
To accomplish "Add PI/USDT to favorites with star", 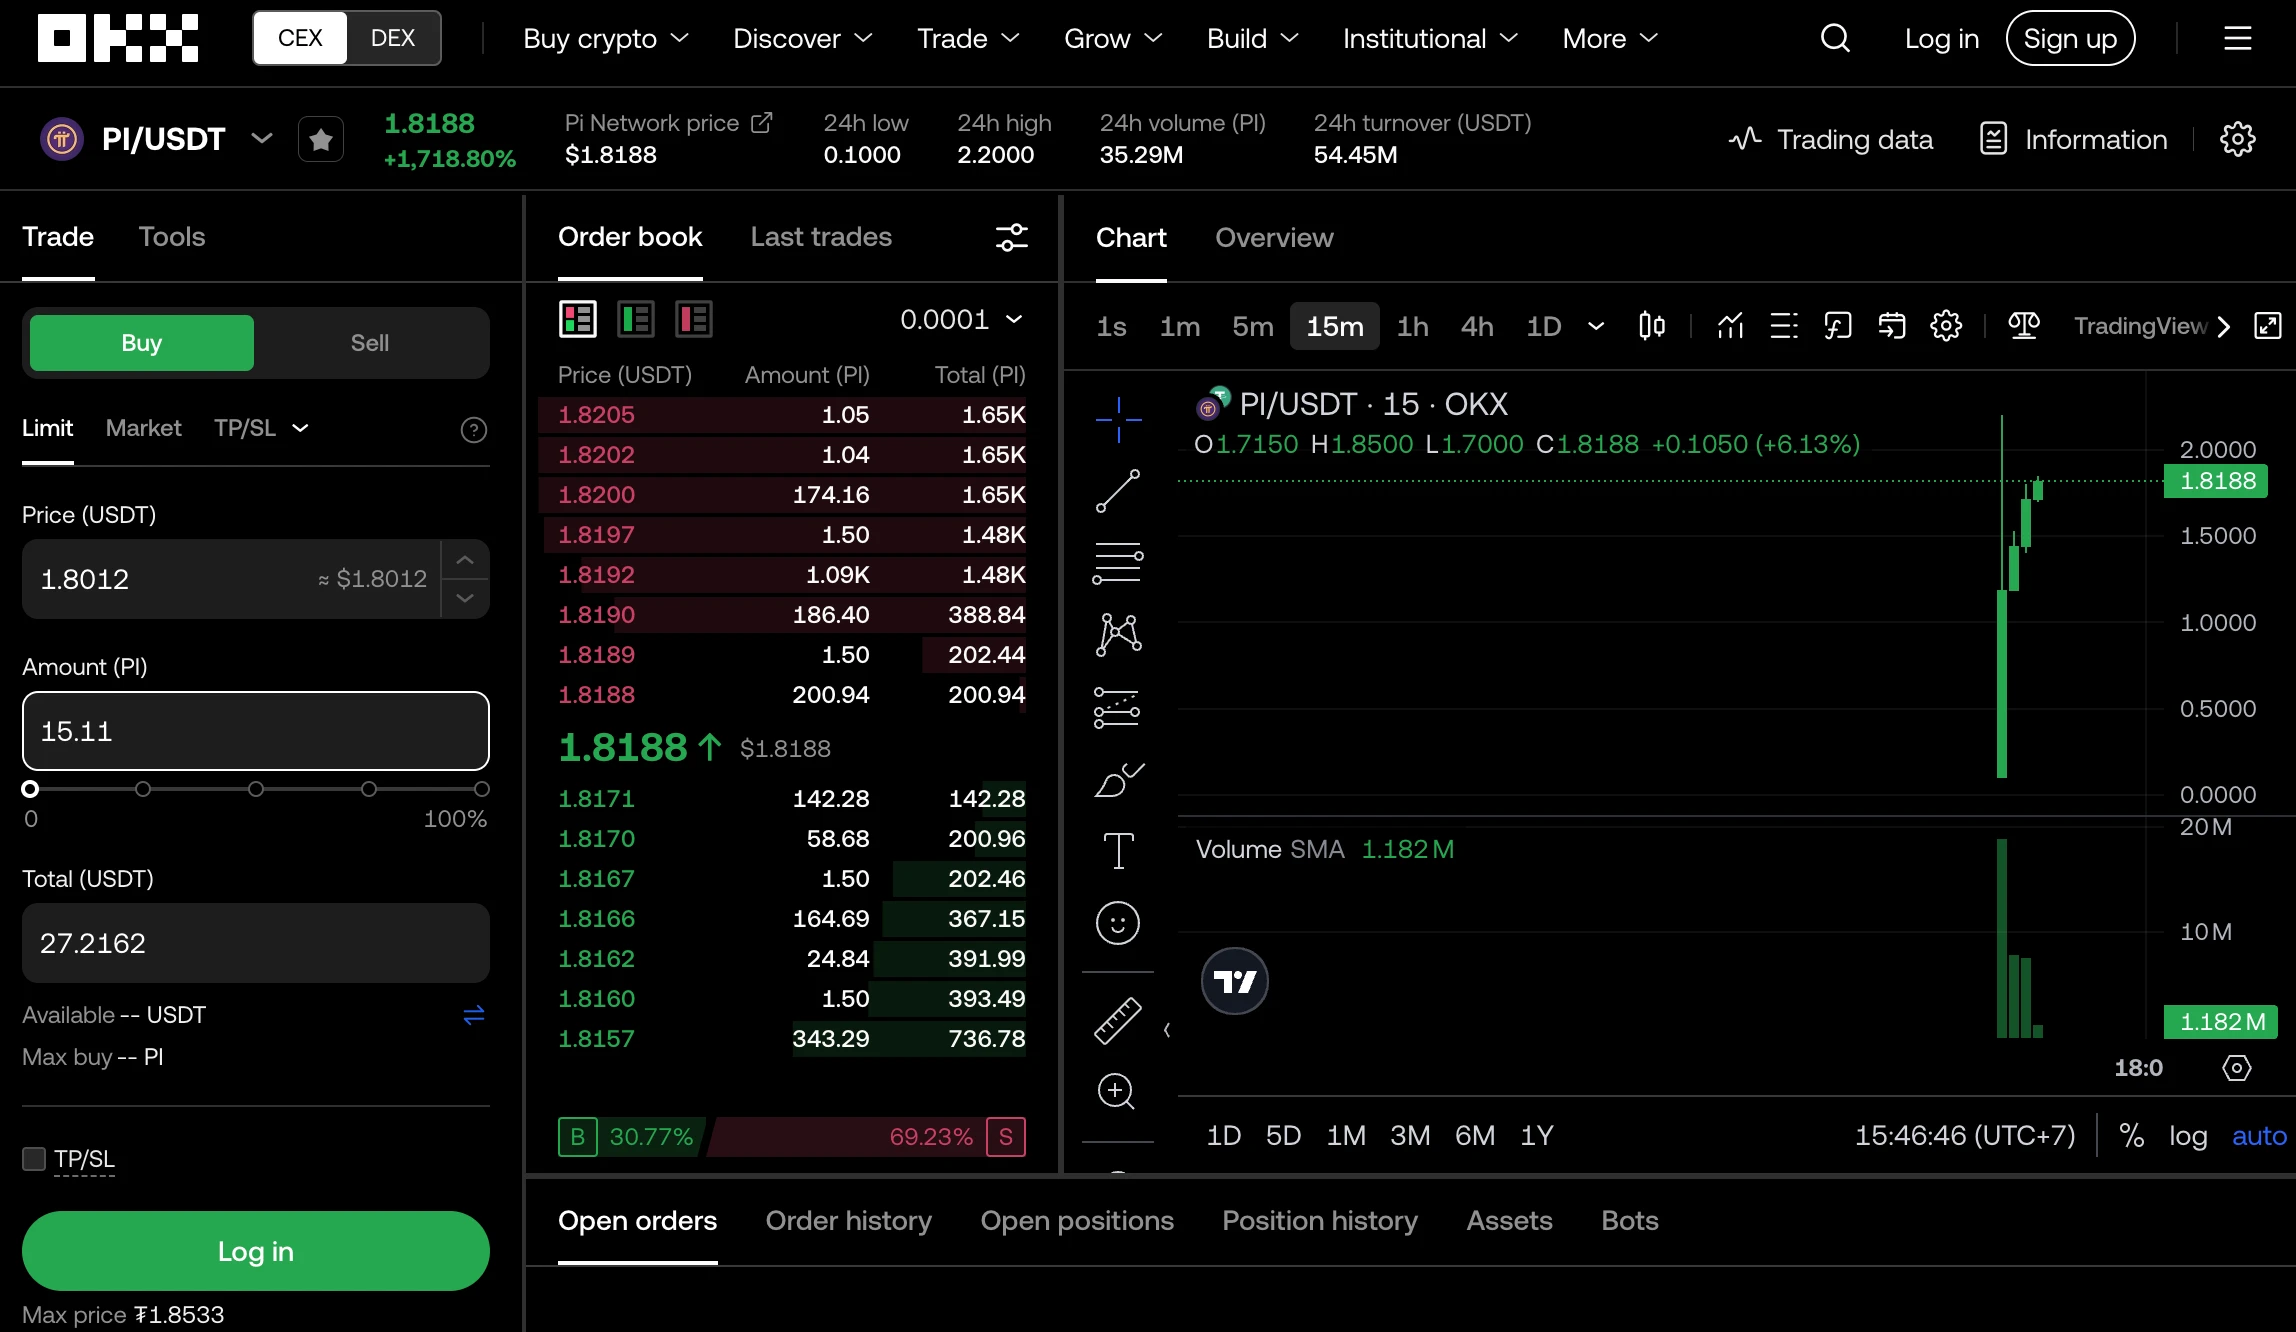I will [321, 139].
